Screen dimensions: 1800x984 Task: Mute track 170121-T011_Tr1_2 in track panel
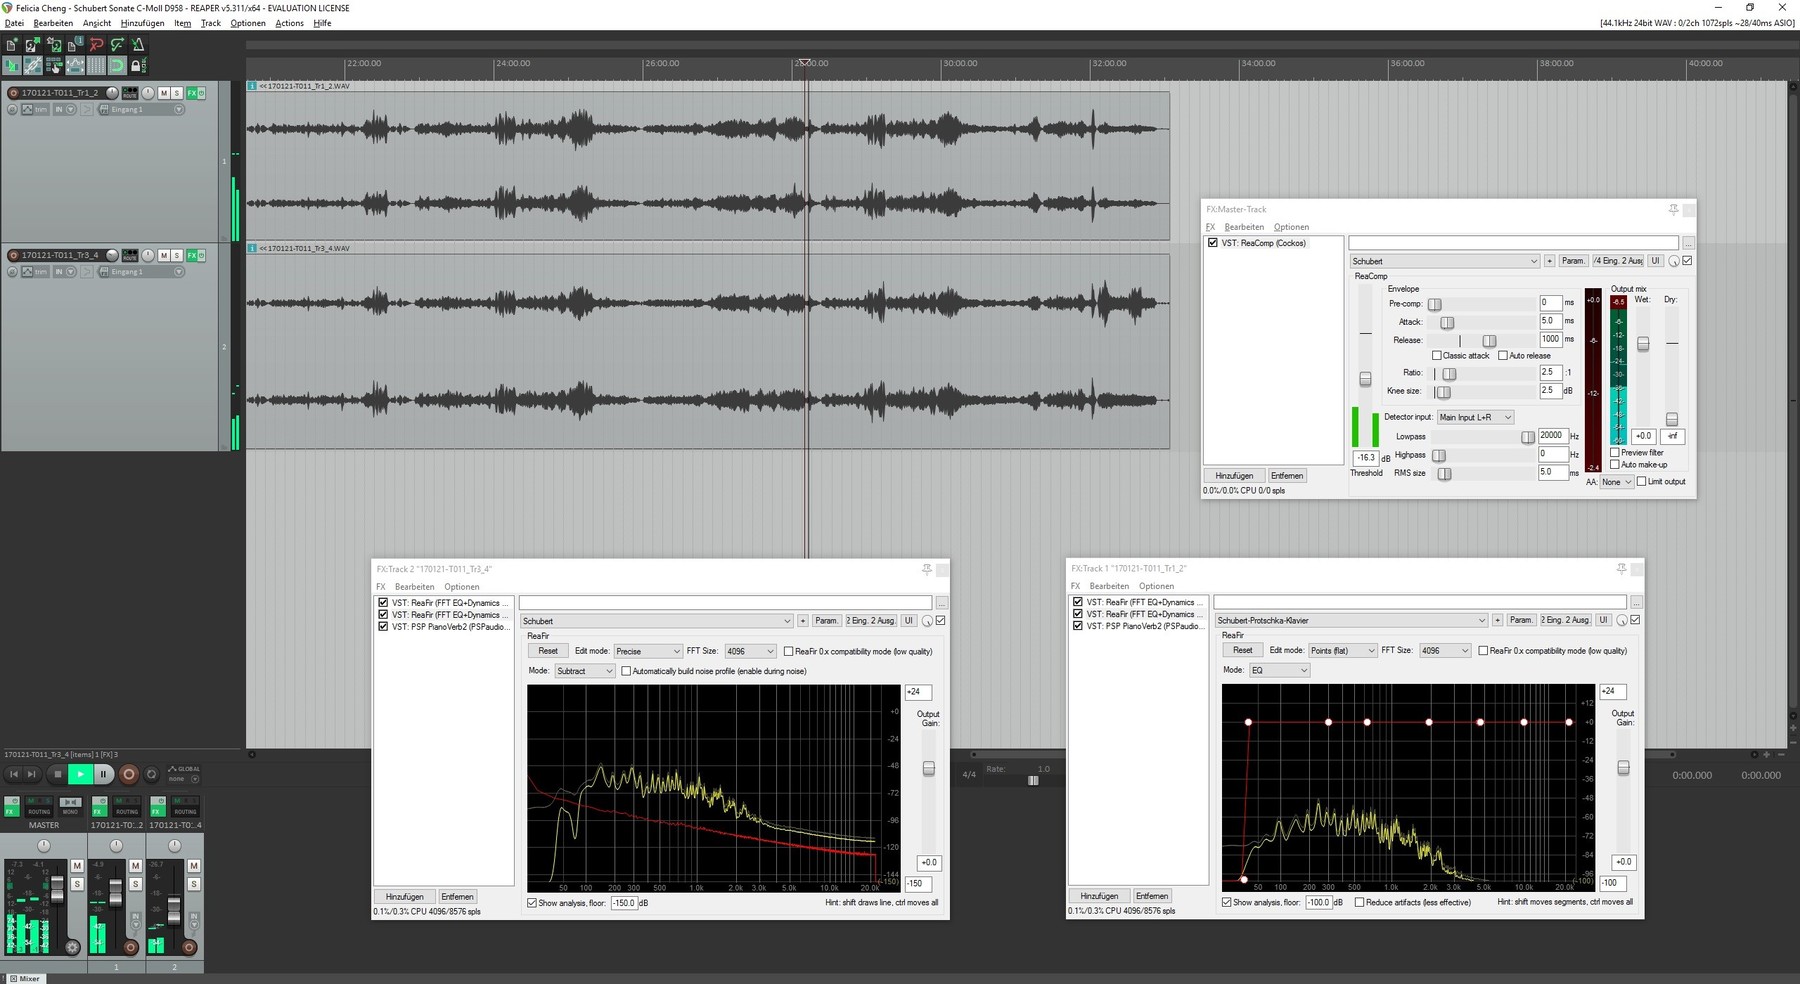164,93
